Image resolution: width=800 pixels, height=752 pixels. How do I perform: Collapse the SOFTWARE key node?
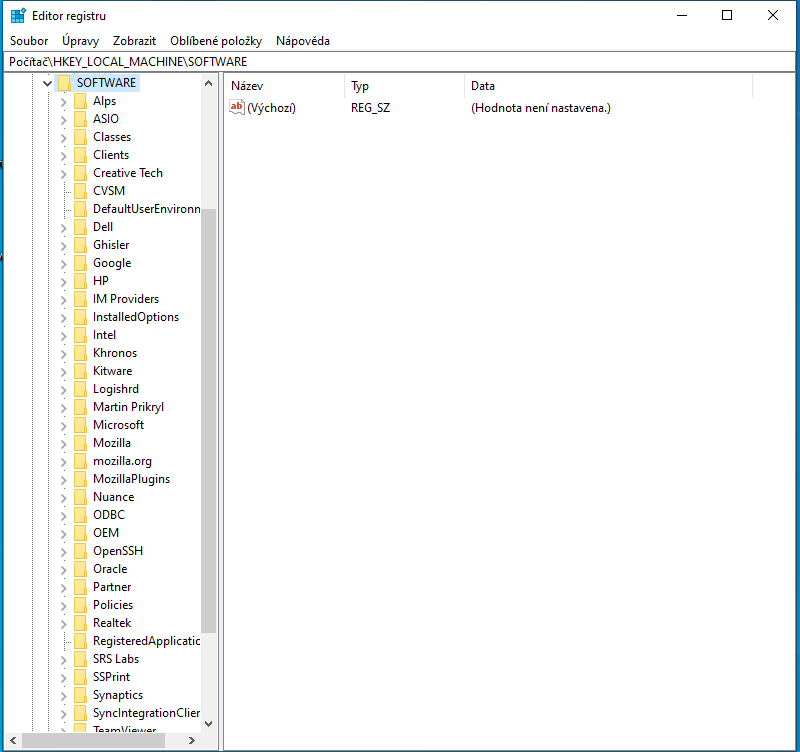(x=47, y=83)
